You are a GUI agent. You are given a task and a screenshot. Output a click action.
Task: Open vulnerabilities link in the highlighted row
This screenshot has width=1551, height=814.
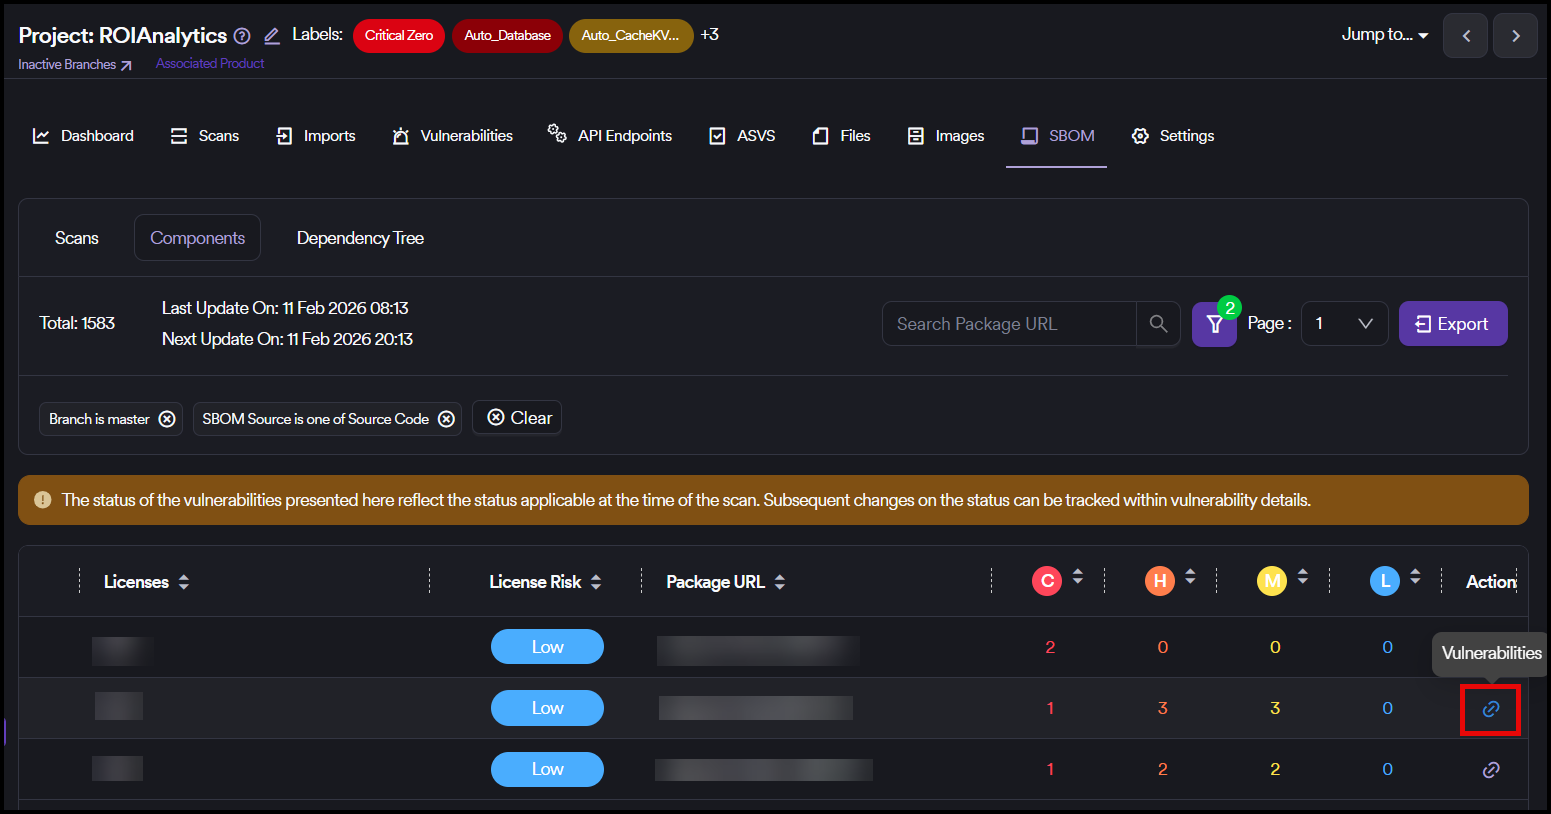pos(1490,709)
